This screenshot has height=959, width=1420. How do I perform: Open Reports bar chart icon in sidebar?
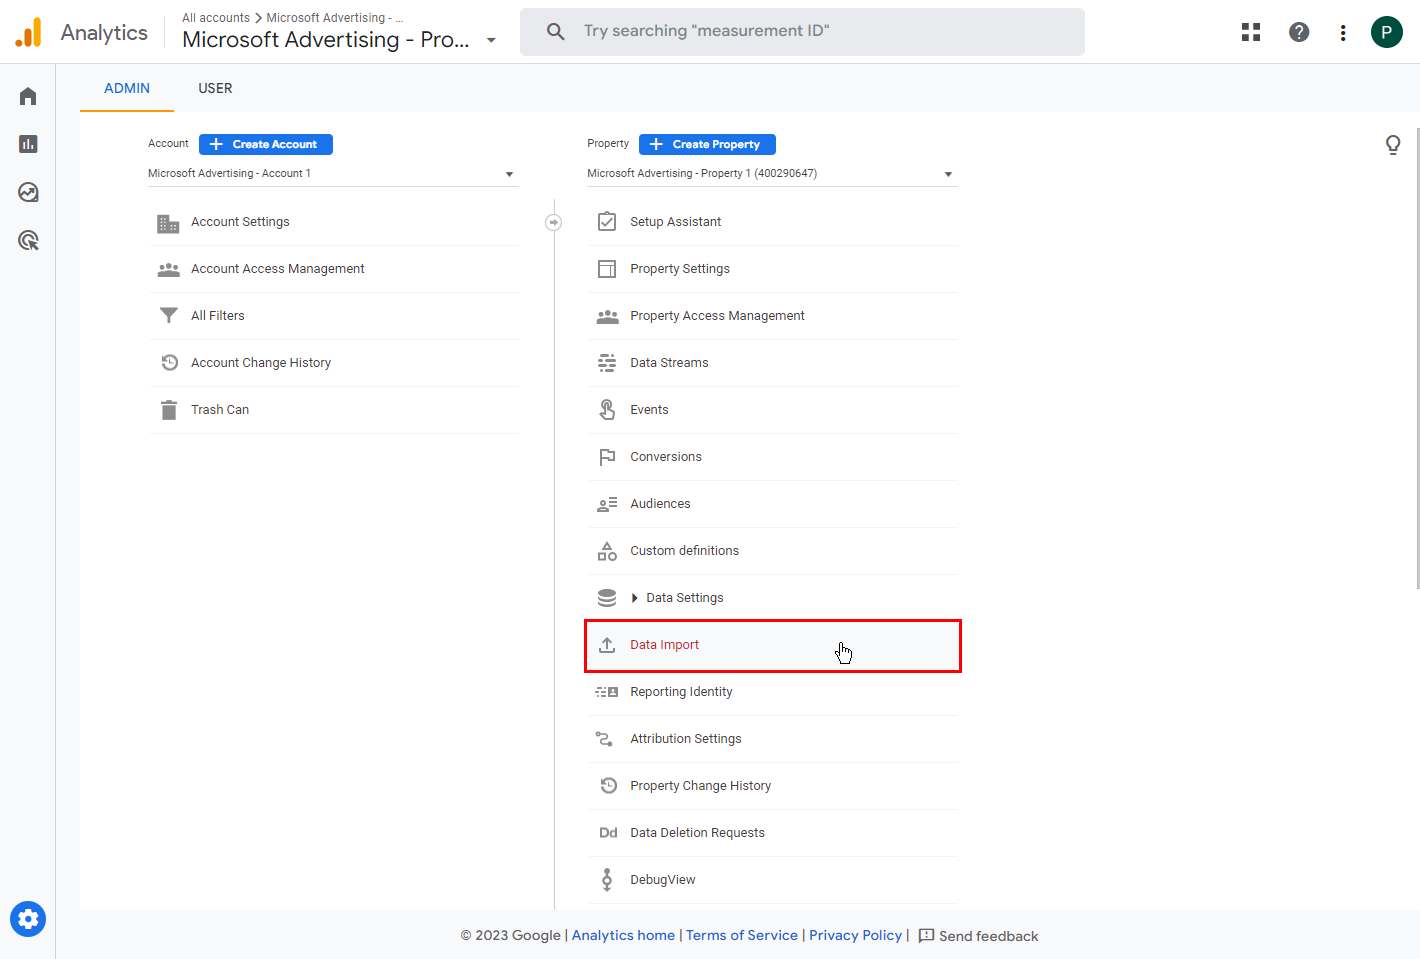(28, 144)
